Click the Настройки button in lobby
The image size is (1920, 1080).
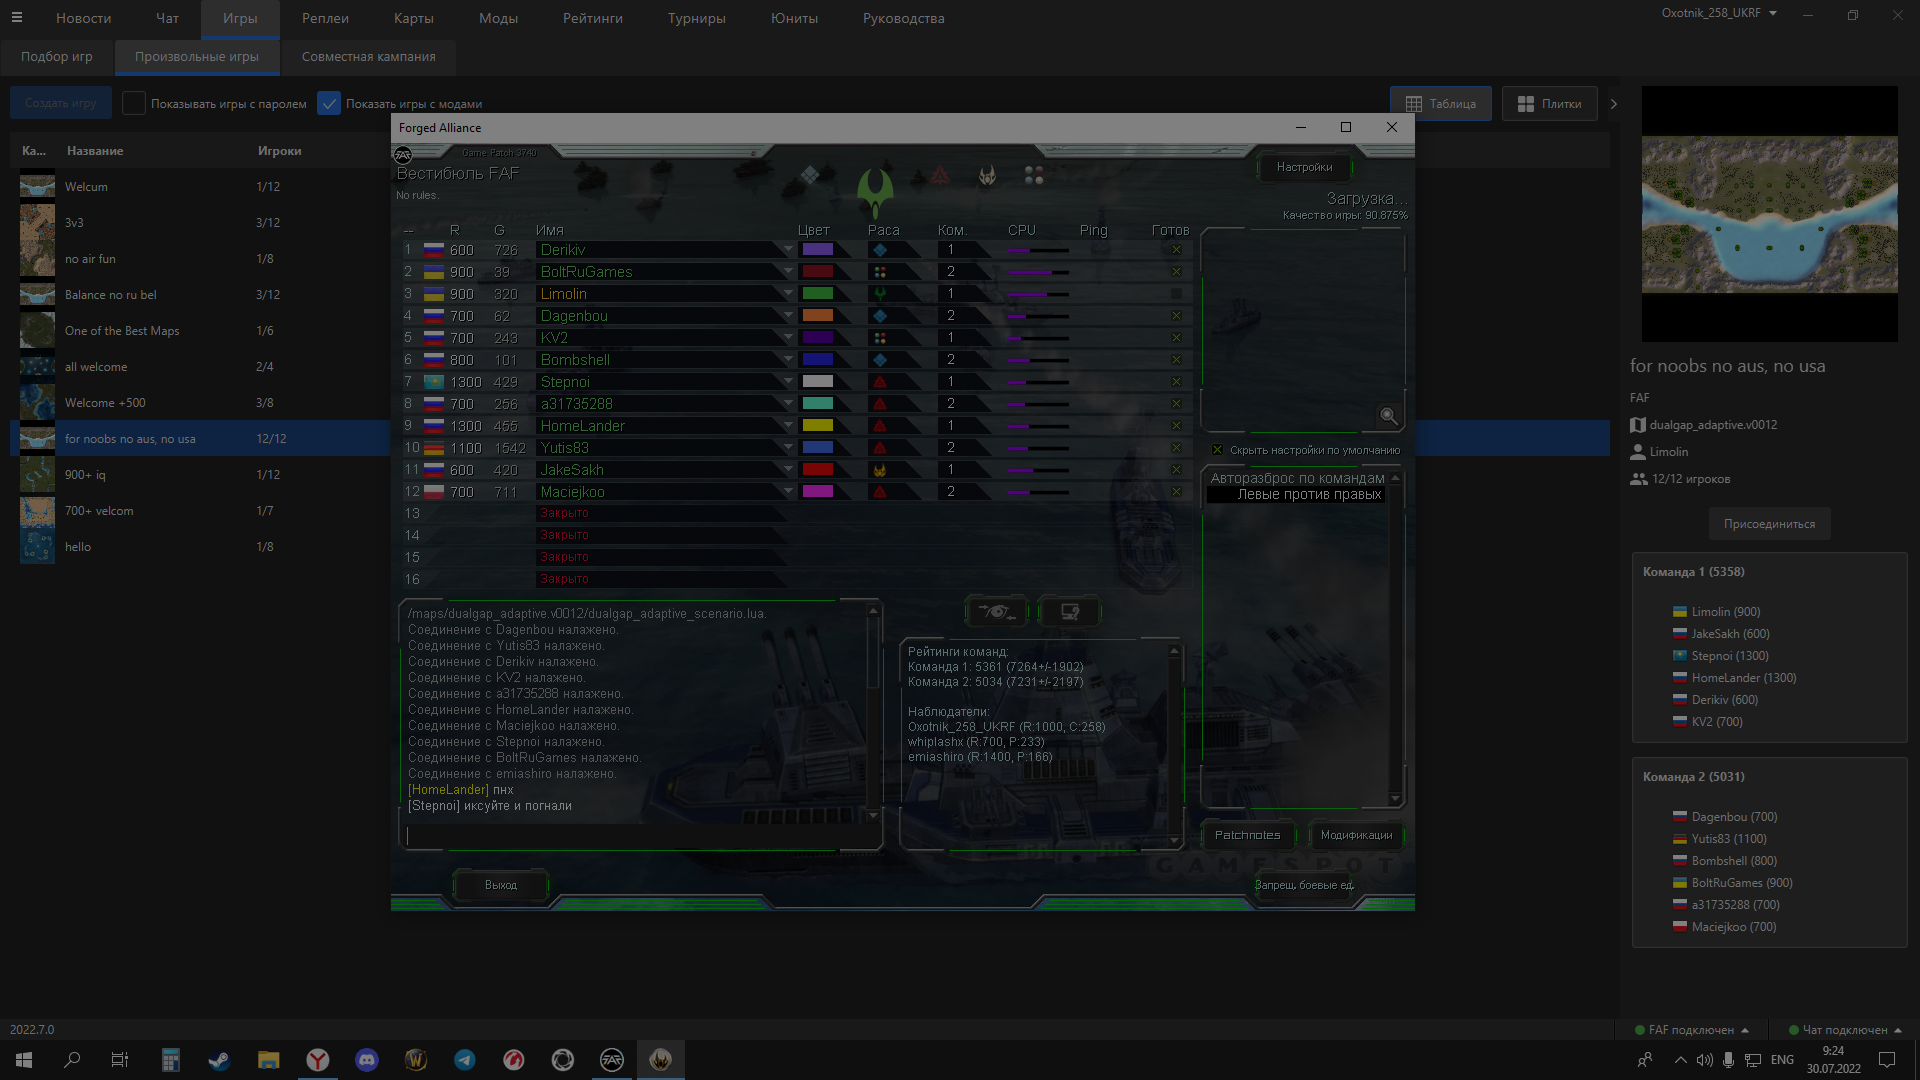[x=1304, y=167]
